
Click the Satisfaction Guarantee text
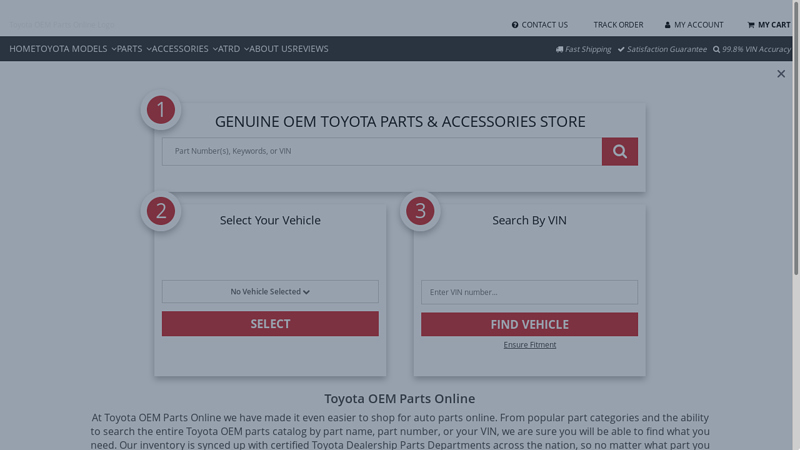click(x=666, y=49)
